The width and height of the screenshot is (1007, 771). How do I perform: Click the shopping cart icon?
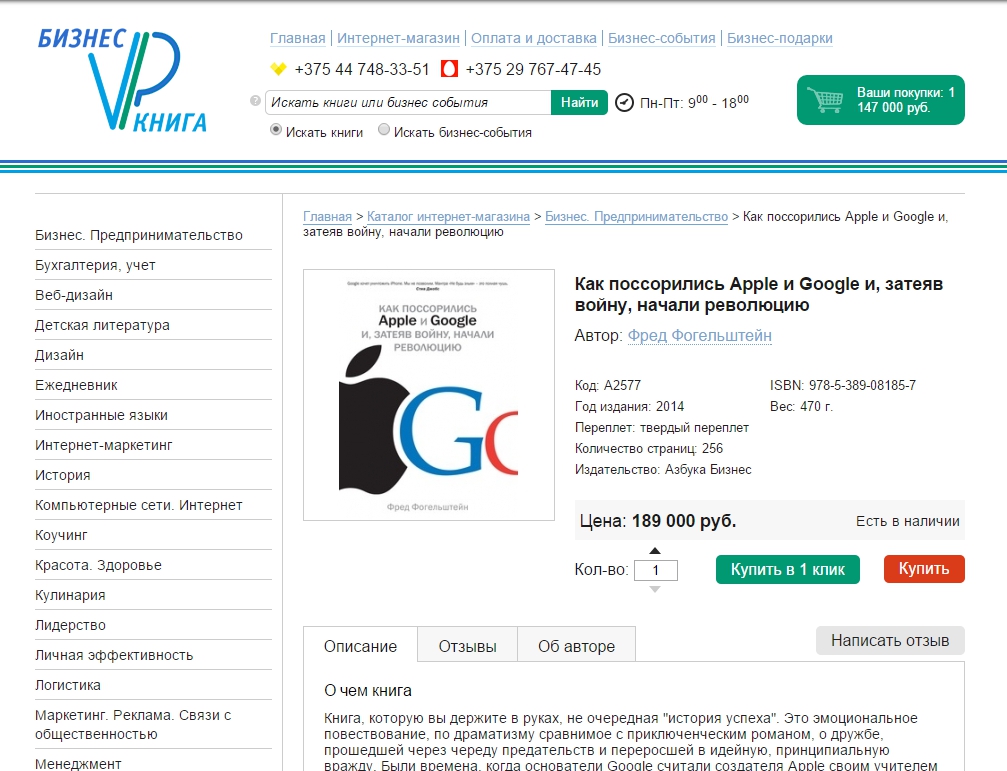pyautogui.click(x=825, y=100)
